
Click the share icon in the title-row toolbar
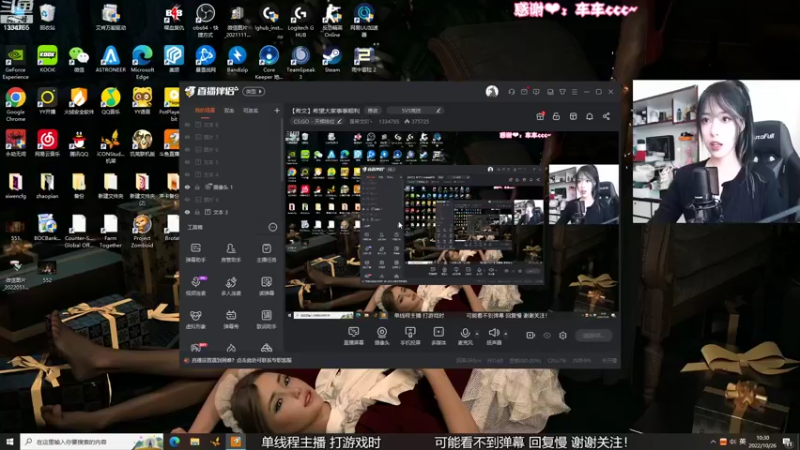(606, 116)
